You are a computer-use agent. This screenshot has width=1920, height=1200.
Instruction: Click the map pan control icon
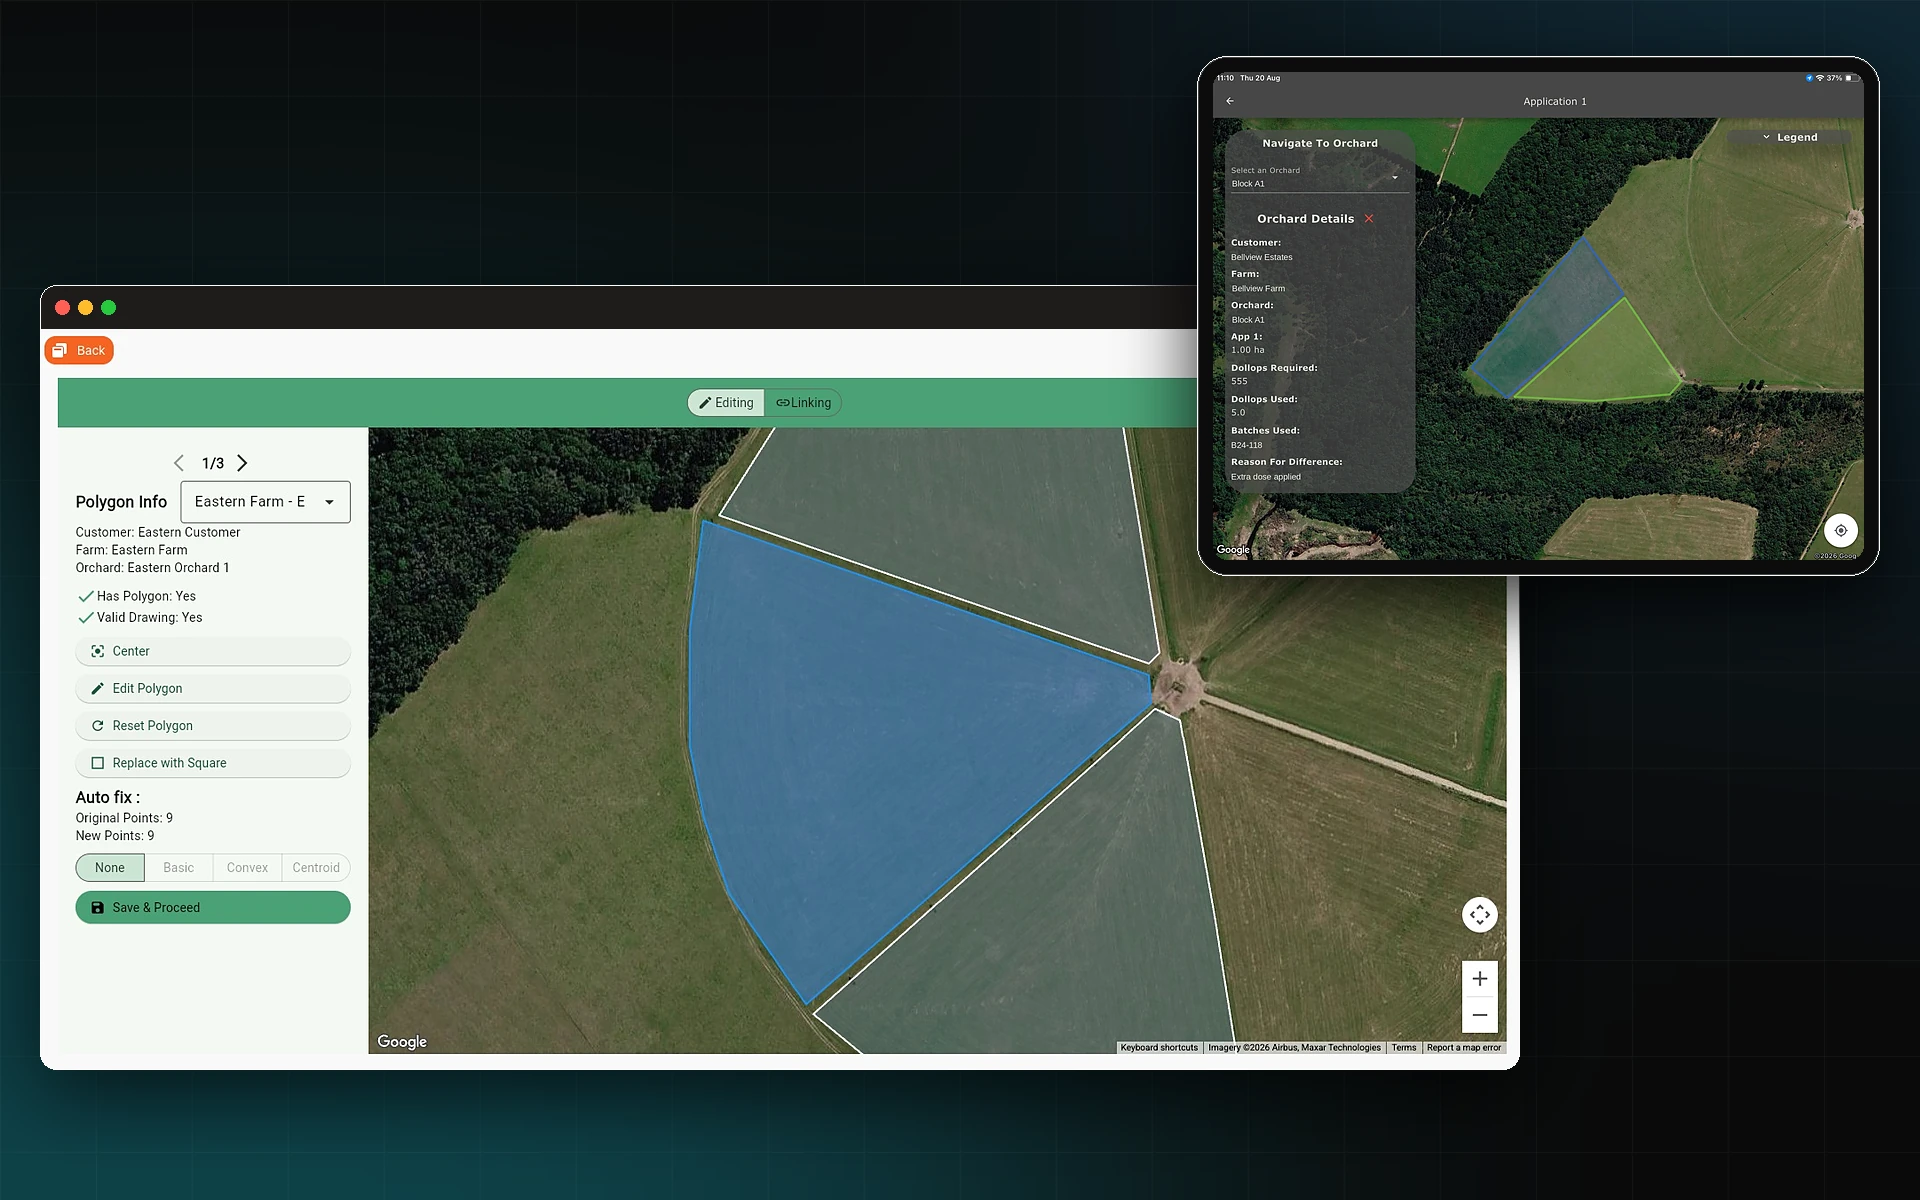coord(1480,914)
